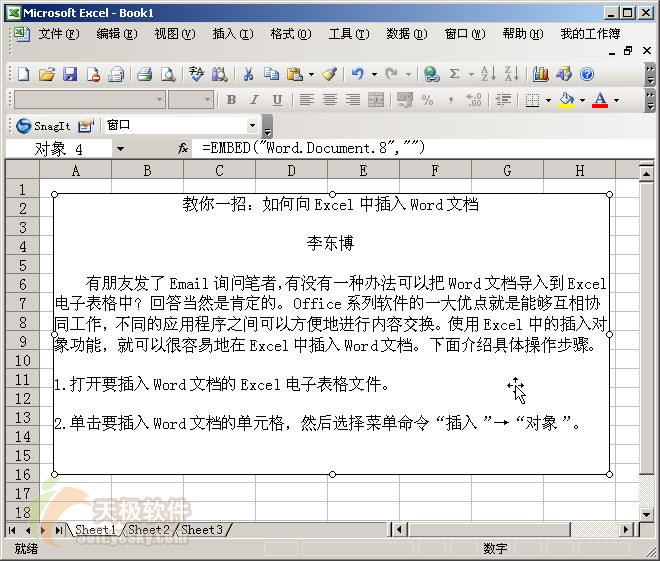The width and height of the screenshot is (660, 561).
Task: Expand the Font name dropdown
Action: (159, 100)
